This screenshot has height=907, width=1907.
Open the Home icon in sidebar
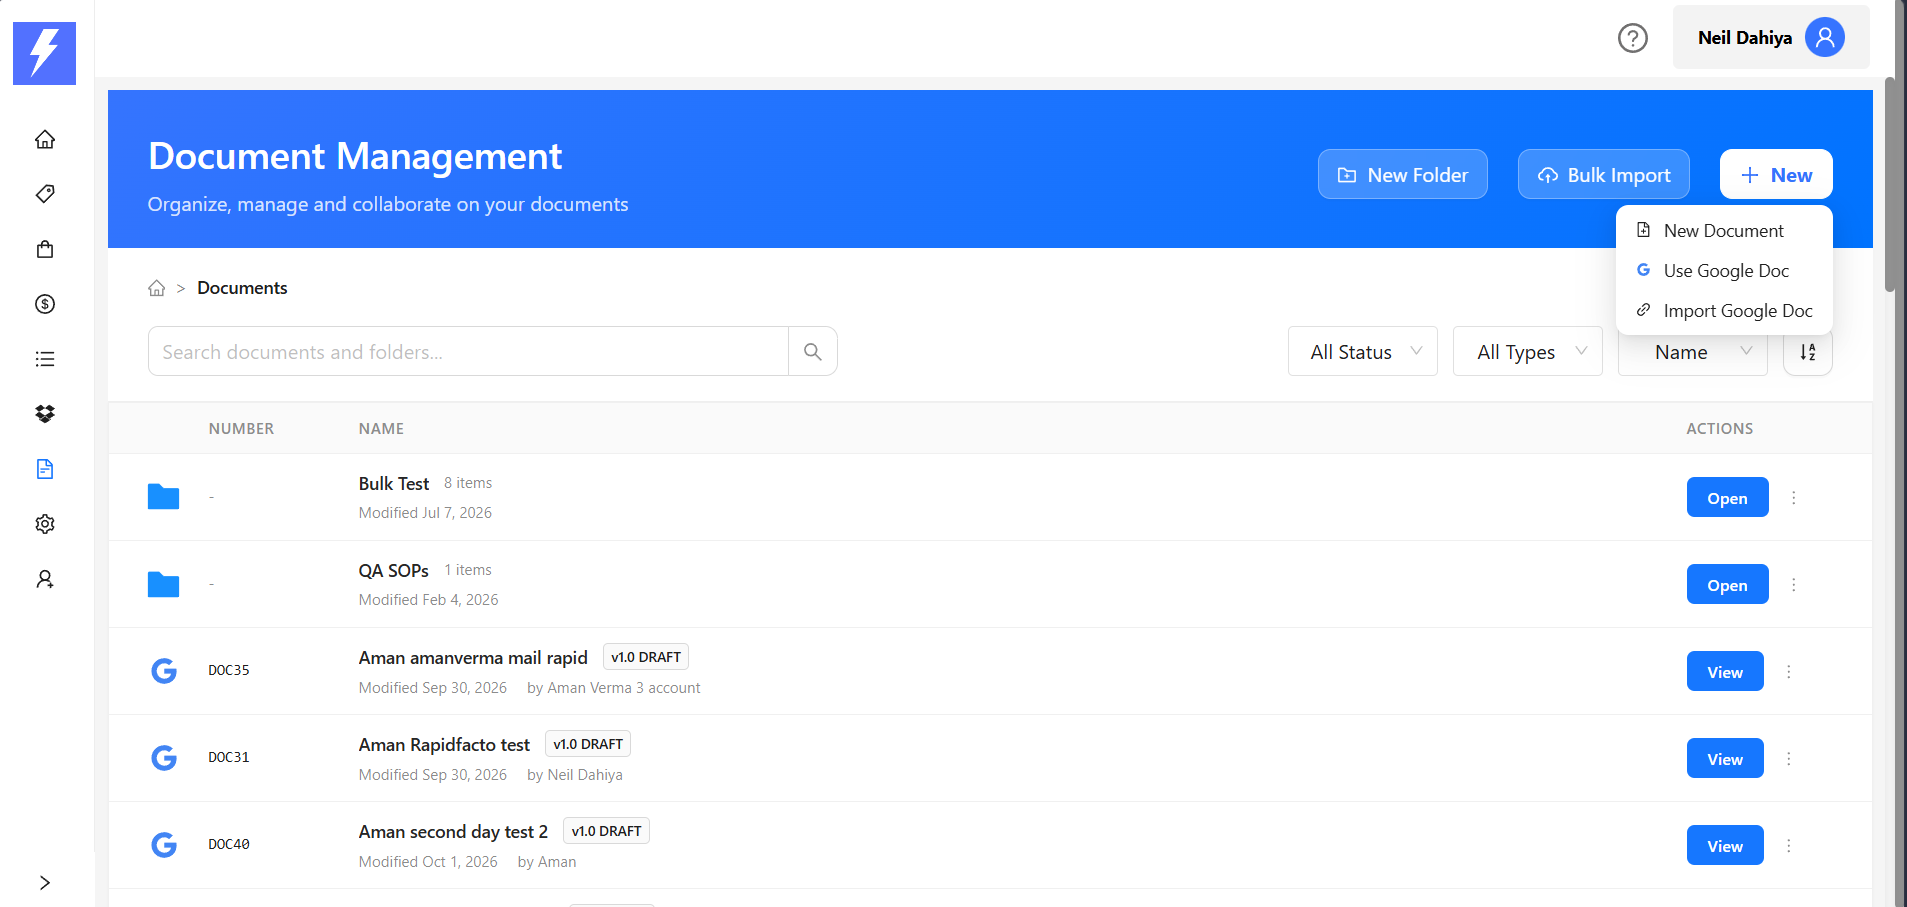pyautogui.click(x=45, y=139)
